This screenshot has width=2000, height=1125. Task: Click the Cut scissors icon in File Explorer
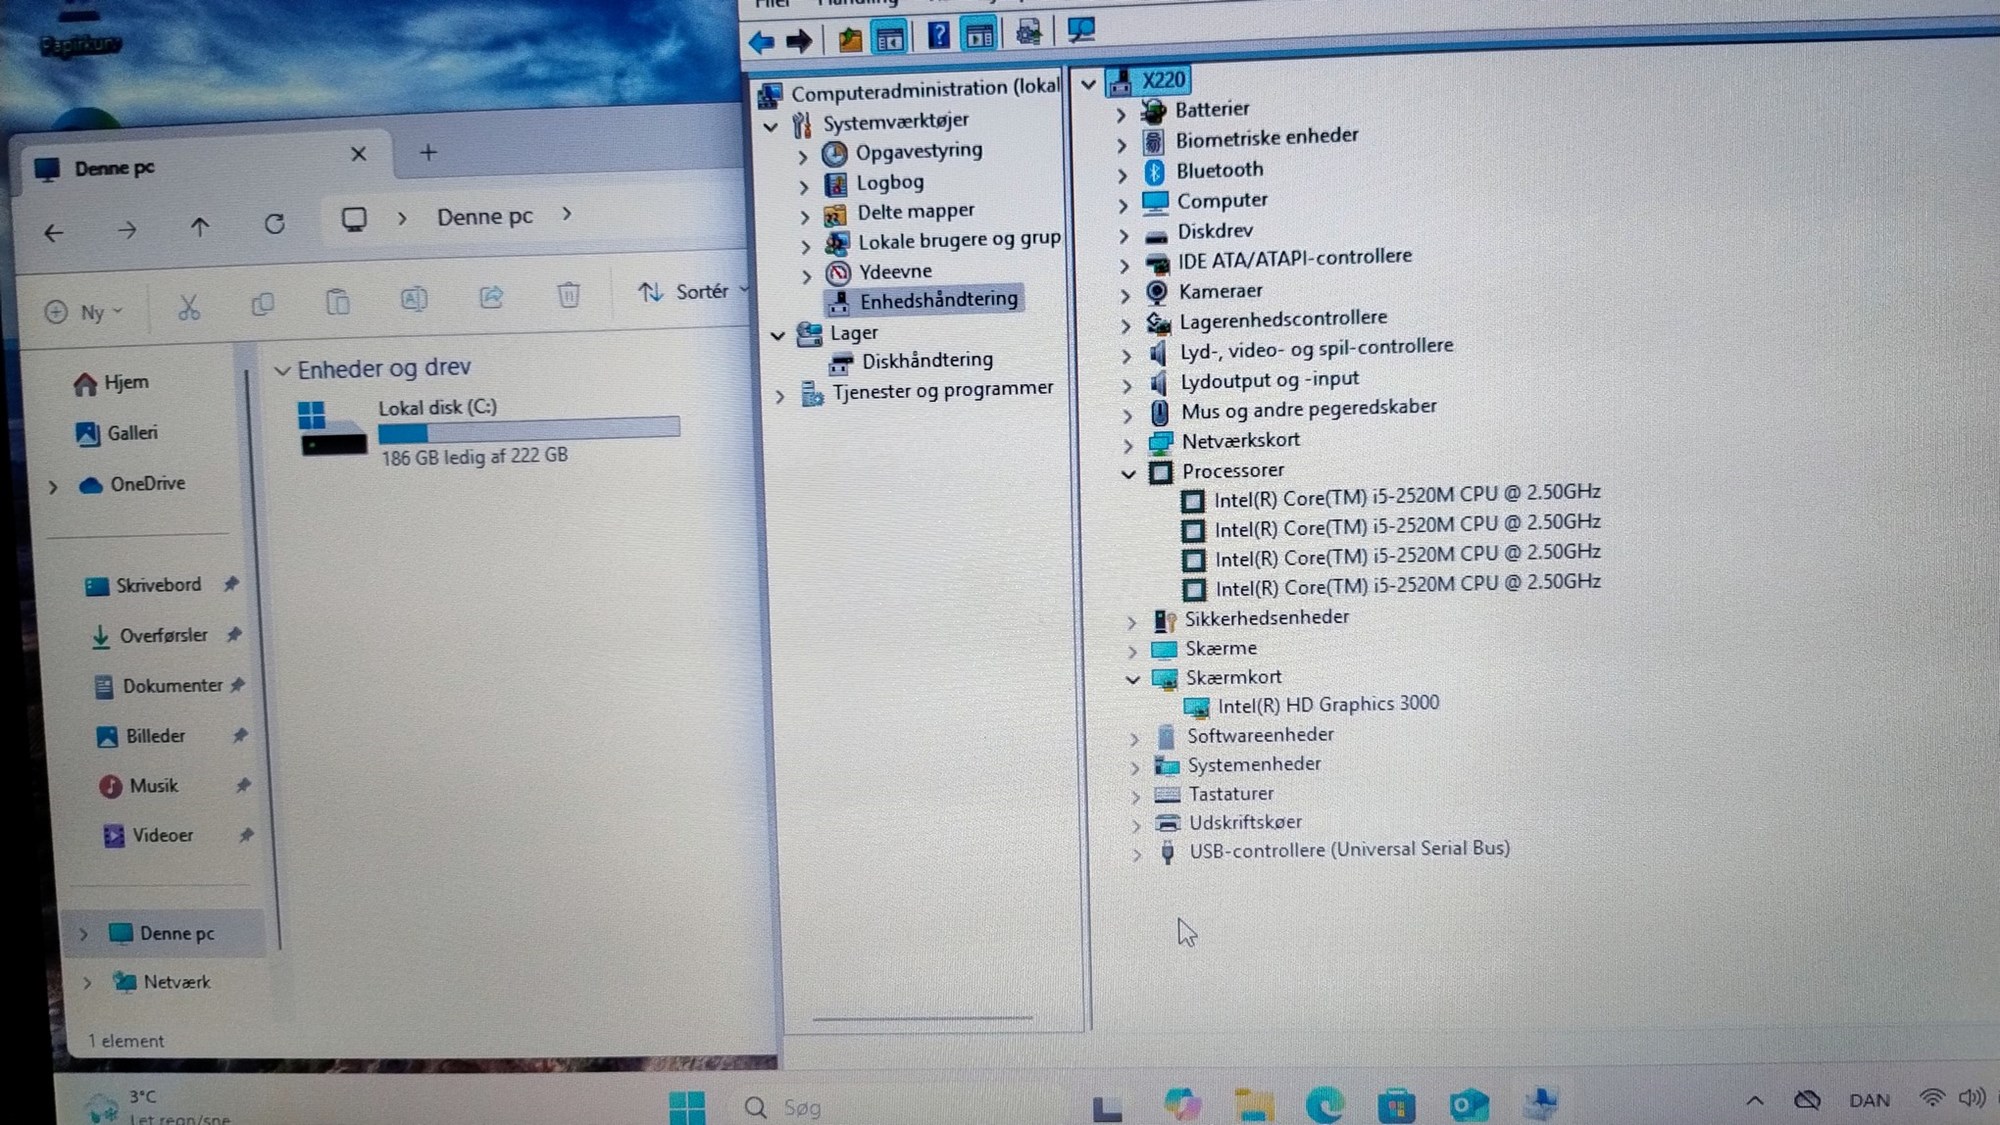[x=189, y=307]
